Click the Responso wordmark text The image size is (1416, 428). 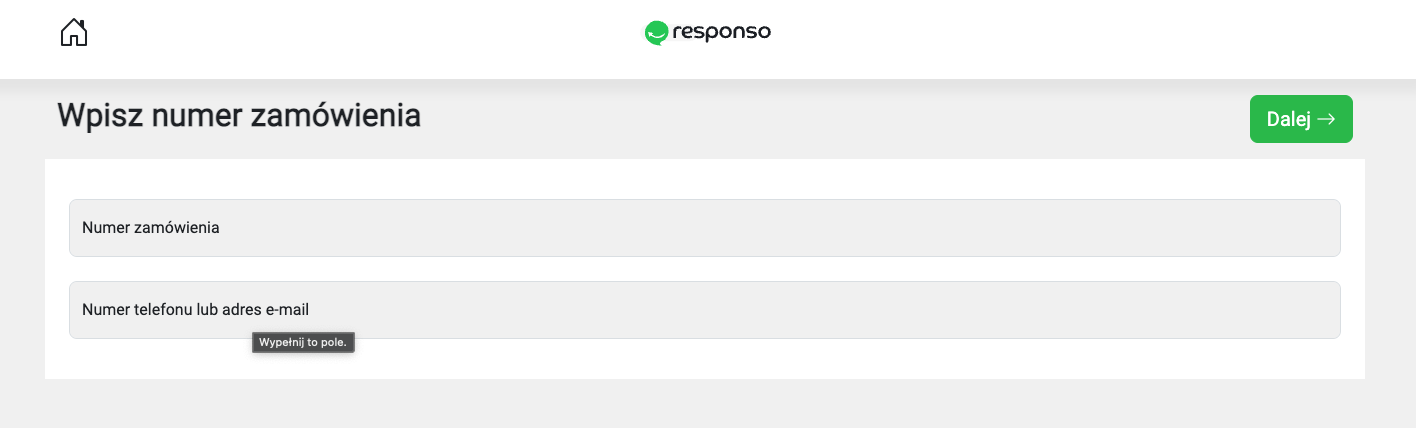click(x=721, y=33)
